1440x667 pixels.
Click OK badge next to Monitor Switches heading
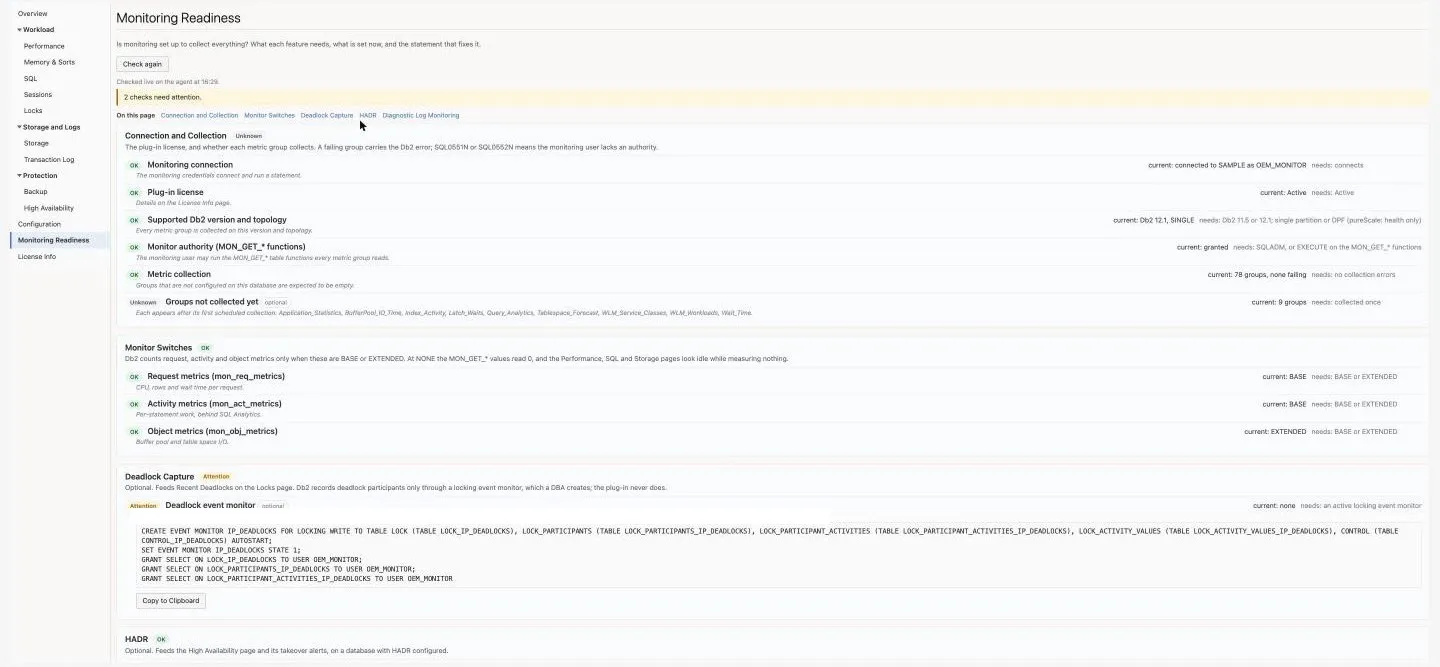(206, 348)
